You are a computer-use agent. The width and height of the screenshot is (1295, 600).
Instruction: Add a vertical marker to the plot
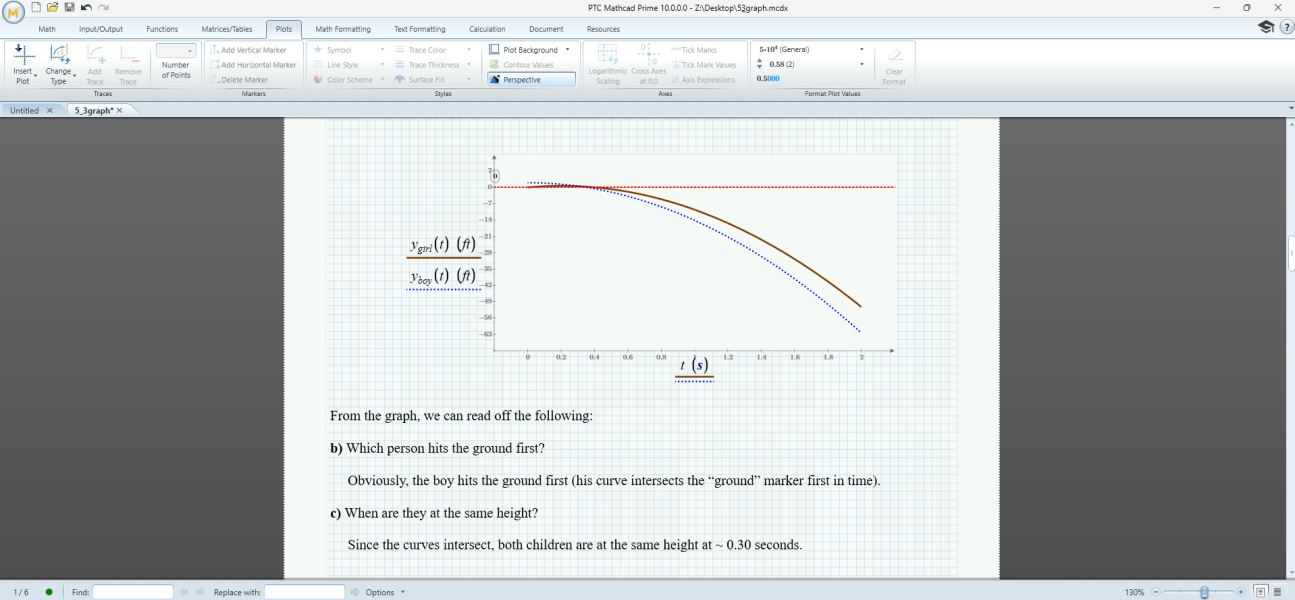click(248, 50)
